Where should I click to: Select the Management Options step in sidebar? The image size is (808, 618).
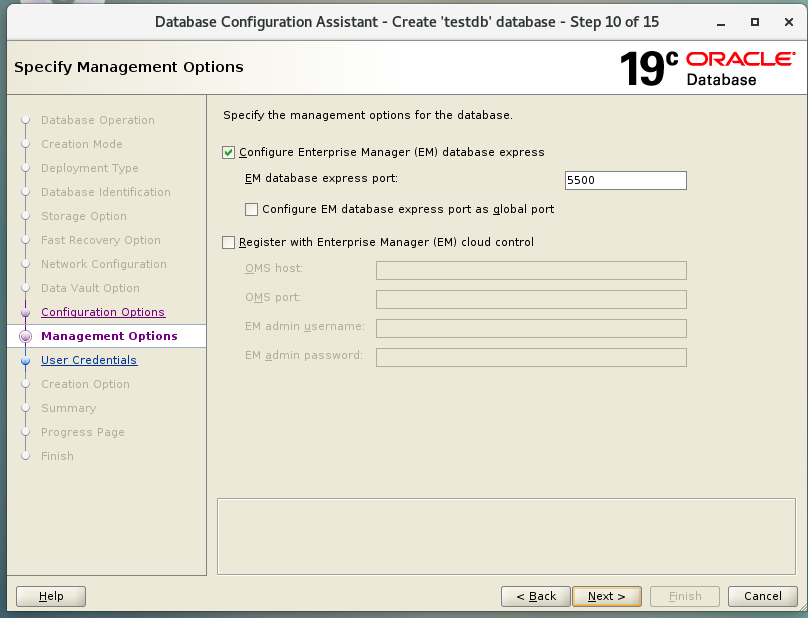click(x=108, y=337)
